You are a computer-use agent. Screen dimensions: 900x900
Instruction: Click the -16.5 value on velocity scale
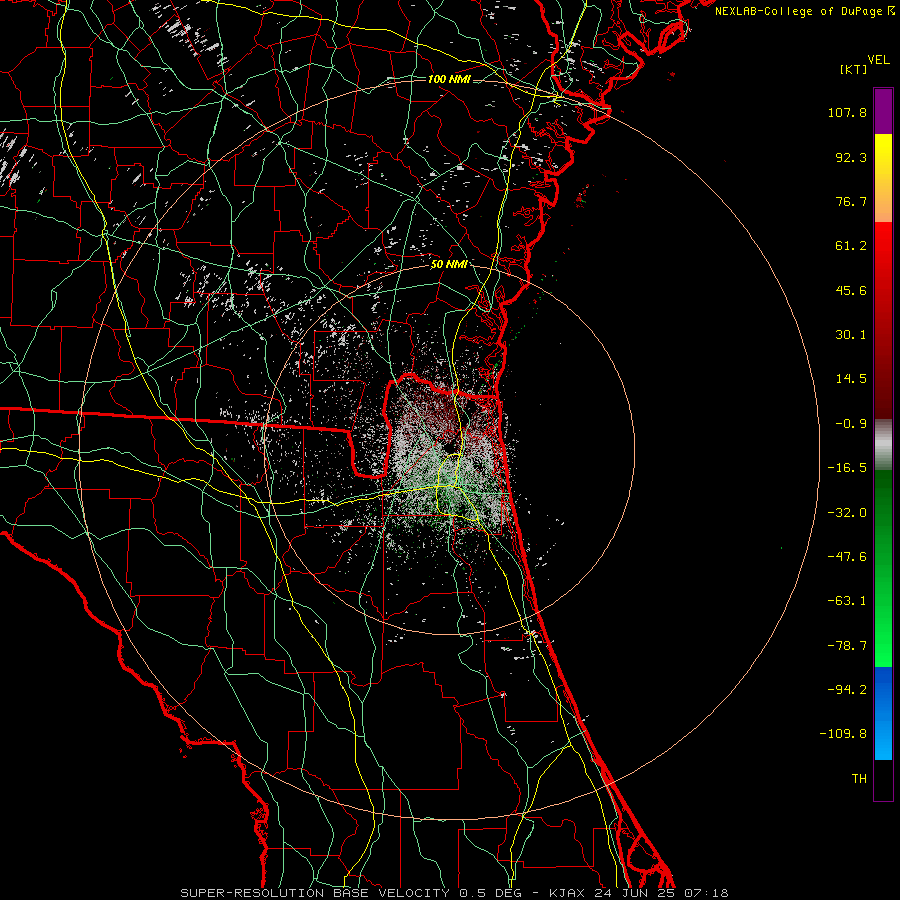pyautogui.click(x=847, y=468)
